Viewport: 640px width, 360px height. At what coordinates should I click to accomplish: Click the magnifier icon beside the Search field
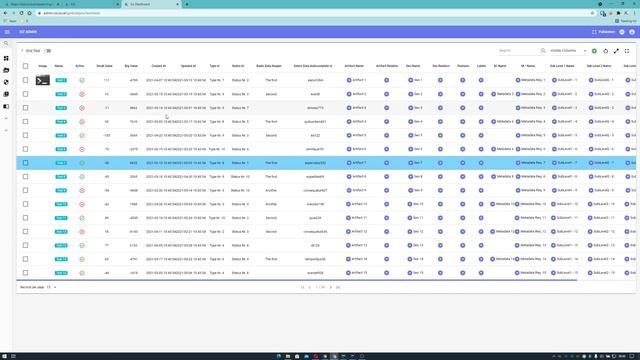tap(543, 51)
